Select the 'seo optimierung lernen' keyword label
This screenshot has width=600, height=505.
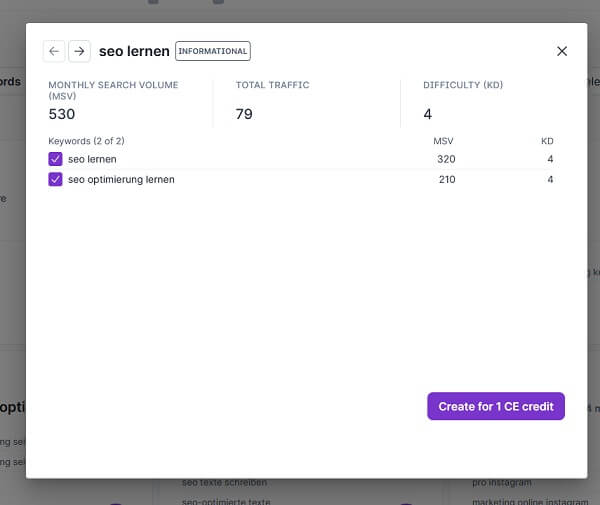click(121, 180)
